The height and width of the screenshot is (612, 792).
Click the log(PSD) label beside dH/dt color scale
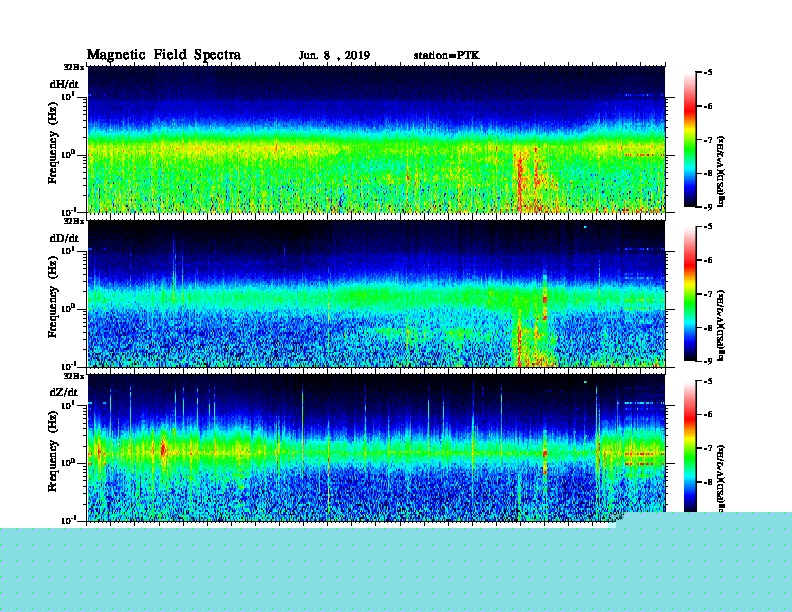point(721,171)
